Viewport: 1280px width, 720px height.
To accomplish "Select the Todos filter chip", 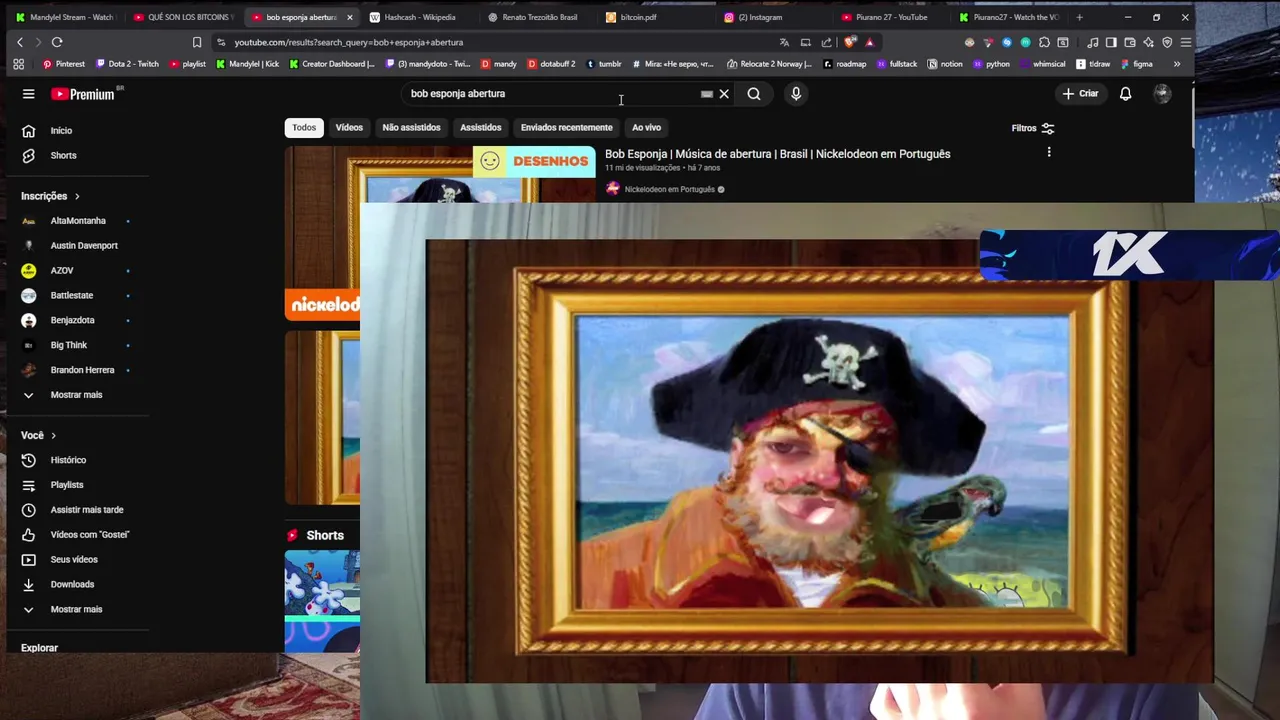I will coord(304,128).
